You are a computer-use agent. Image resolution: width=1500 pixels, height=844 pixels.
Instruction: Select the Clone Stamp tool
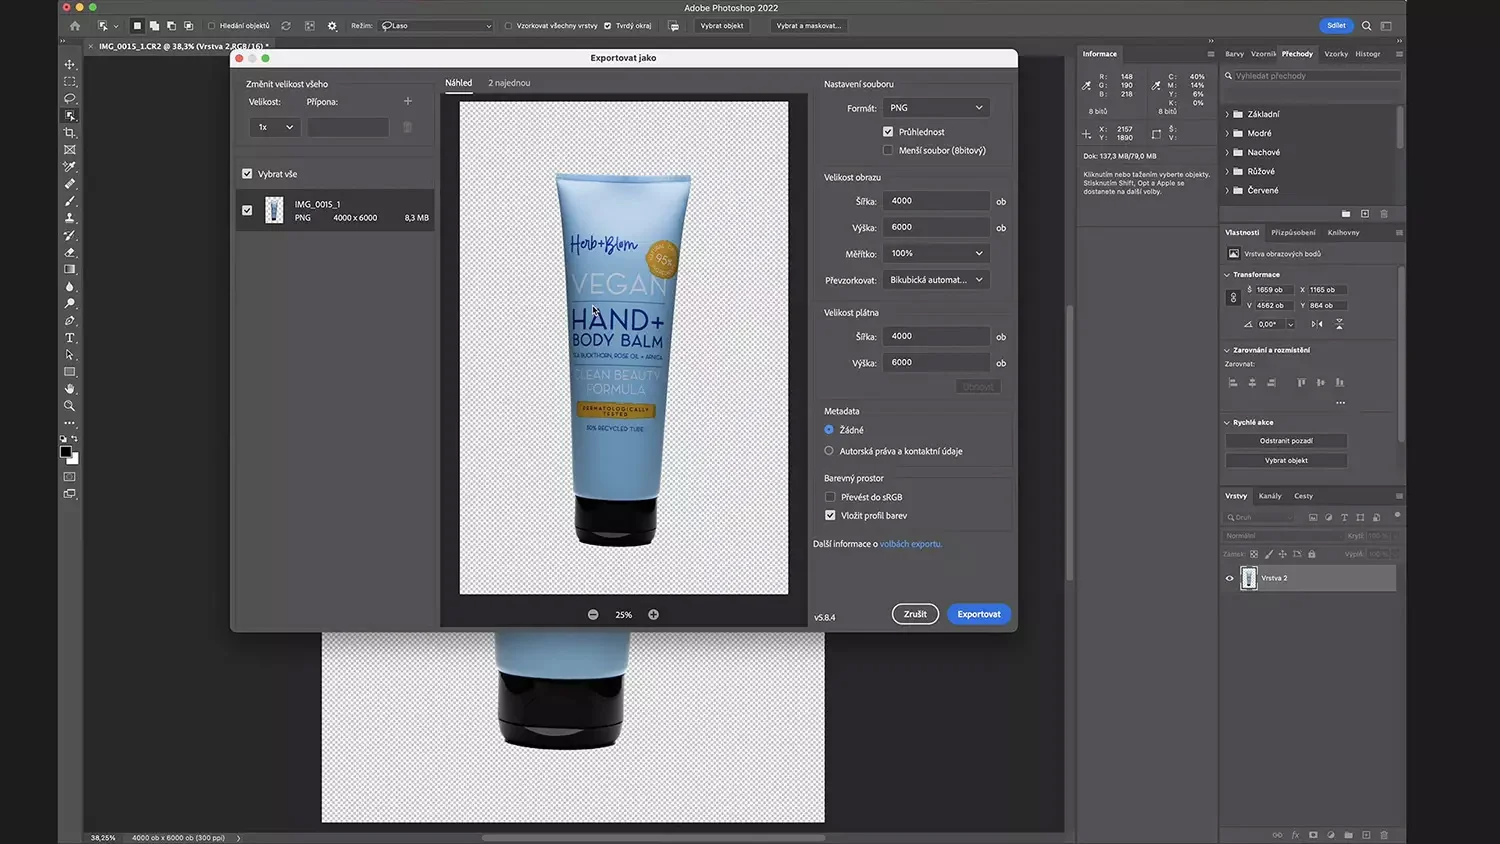tap(70, 218)
